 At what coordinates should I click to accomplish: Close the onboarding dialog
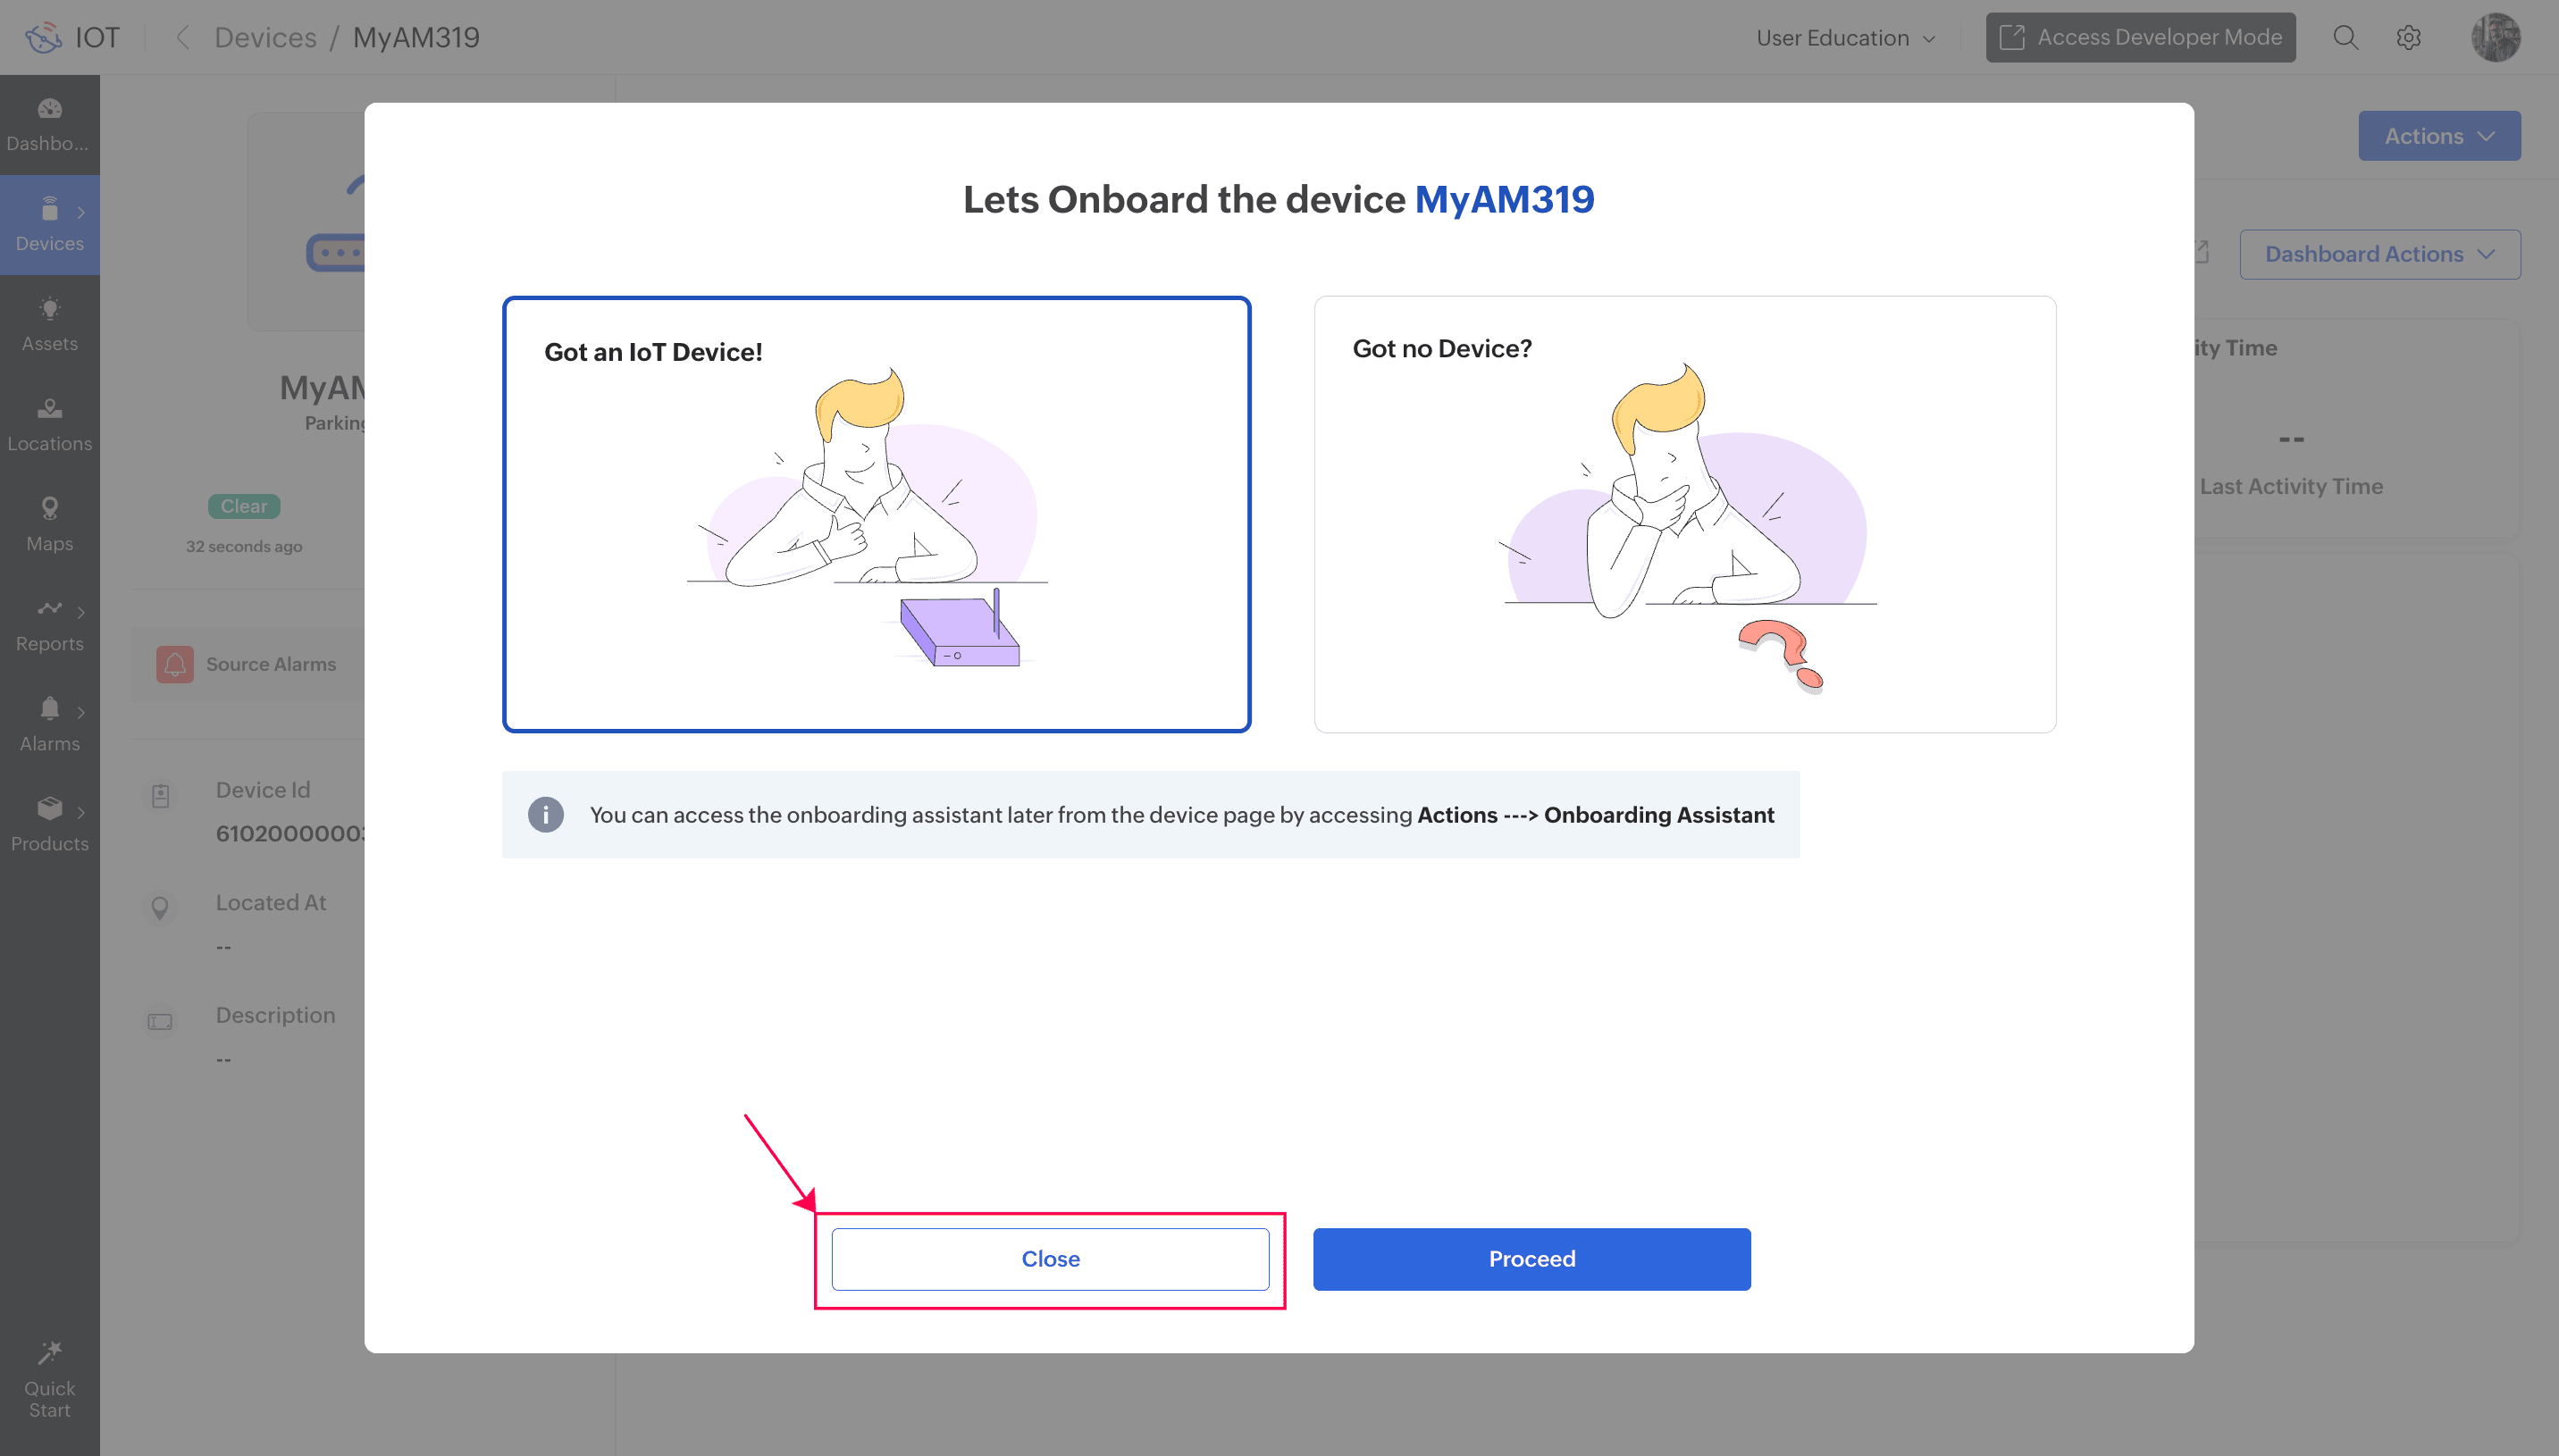(x=1049, y=1258)
